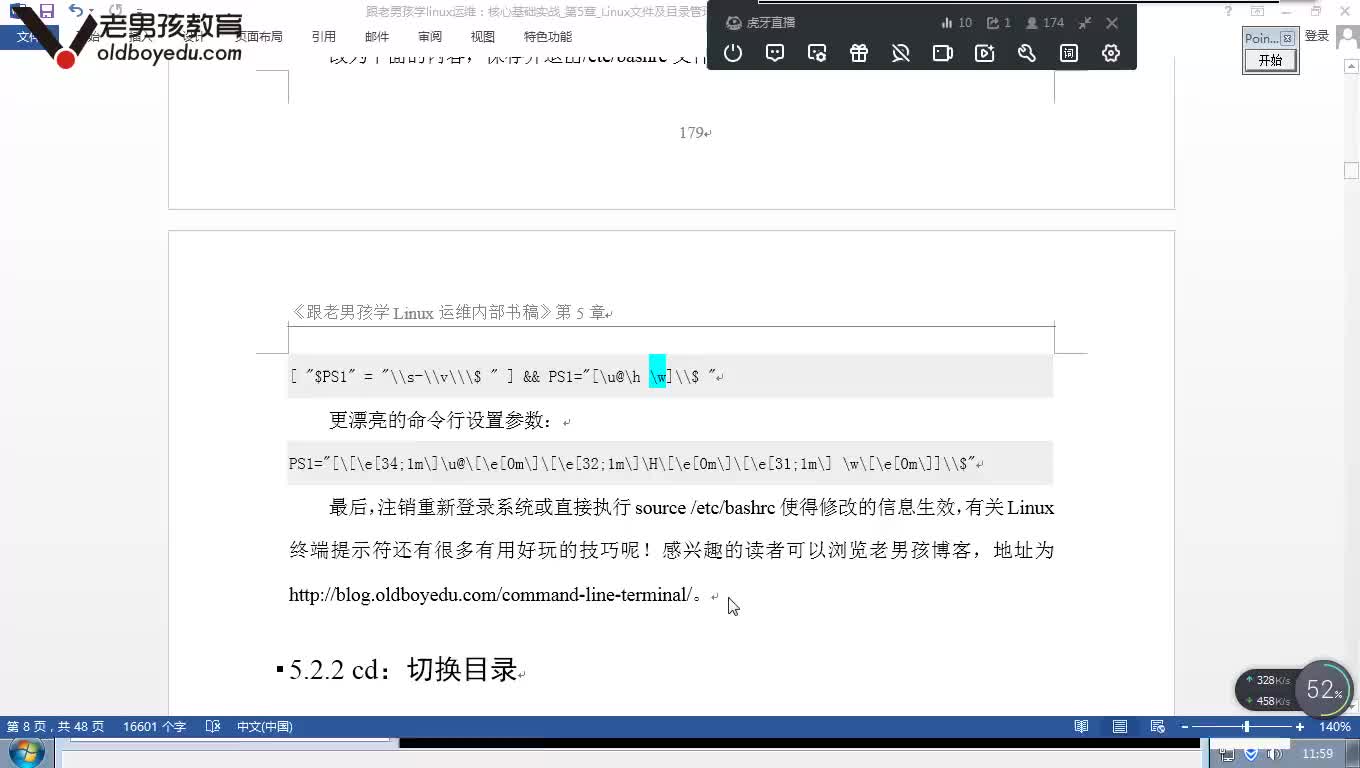Viewport: 1360px width, 768px height.
Task: Open the Undo history dropdown arrow
Action: pyautogui.click(x=89, y=12)
